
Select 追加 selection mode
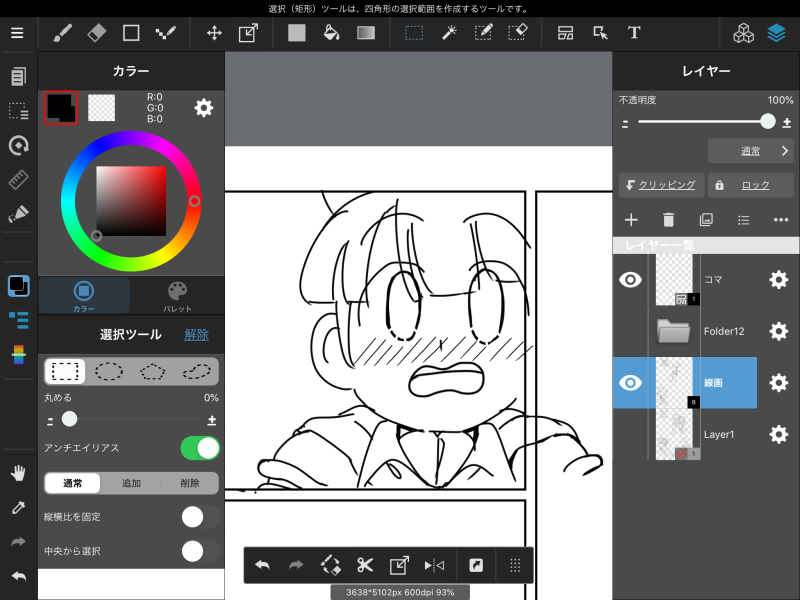[131, 483]
